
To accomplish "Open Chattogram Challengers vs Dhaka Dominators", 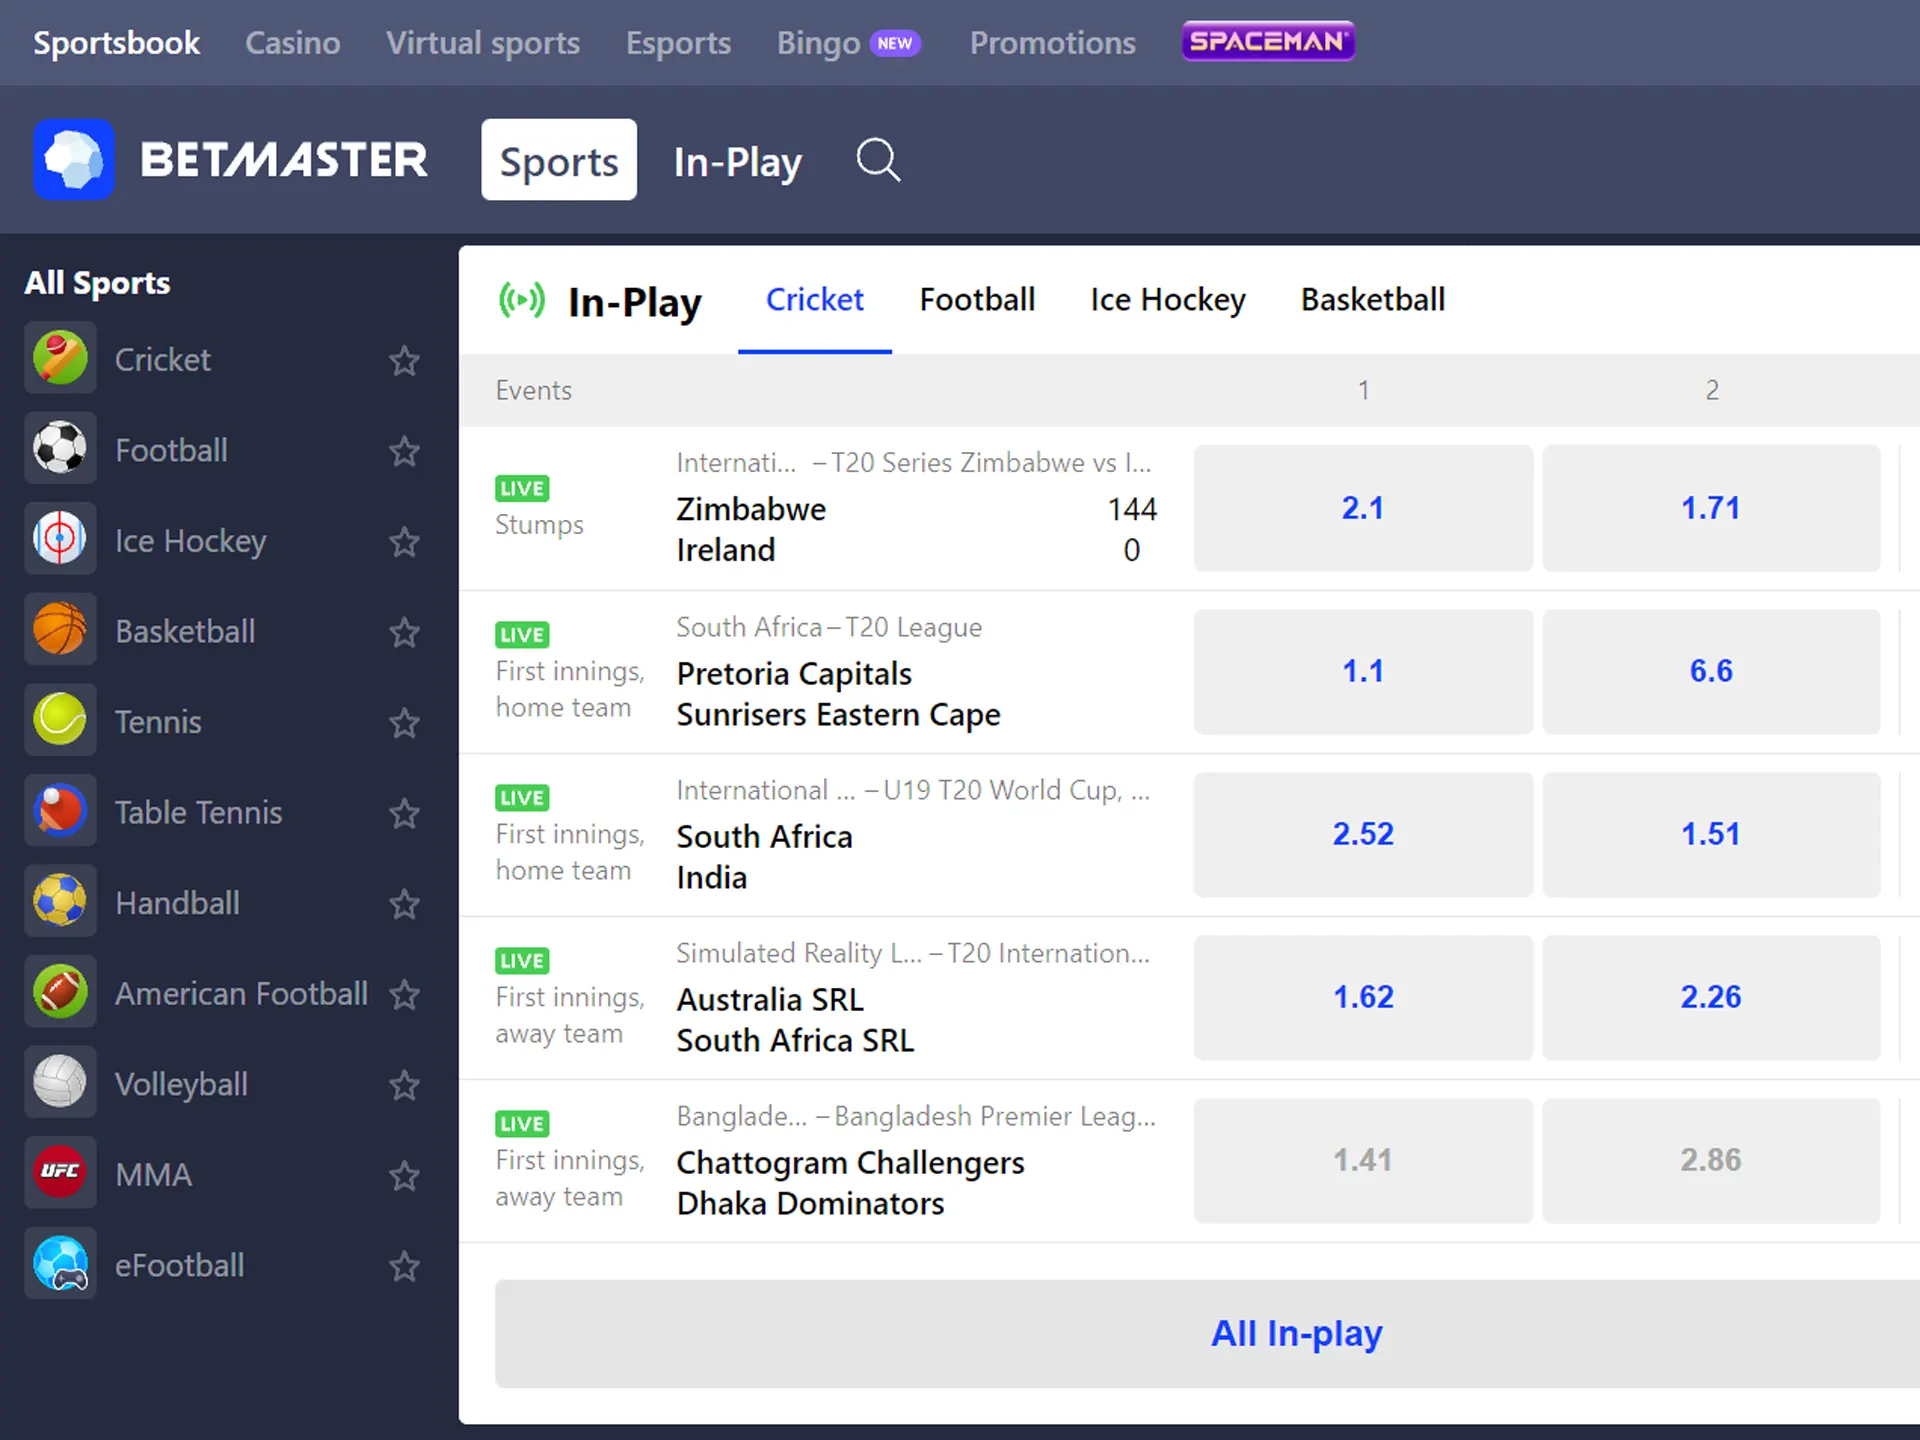I will tap(850, 1183).
